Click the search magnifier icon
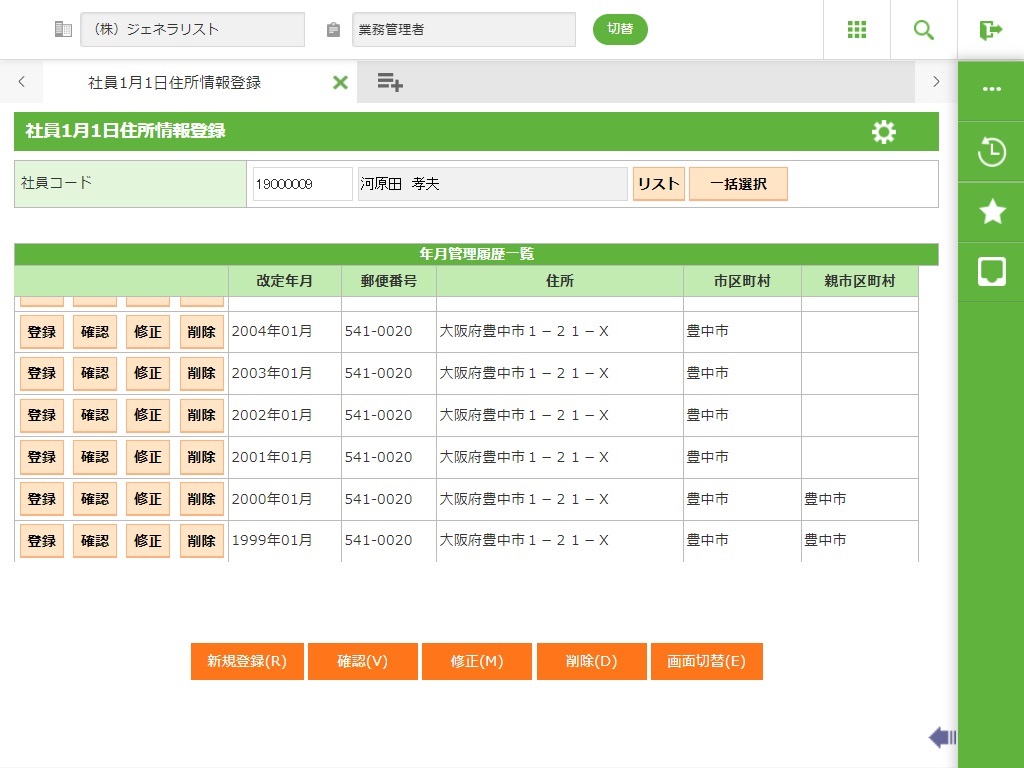 click(x=924, y=30)
